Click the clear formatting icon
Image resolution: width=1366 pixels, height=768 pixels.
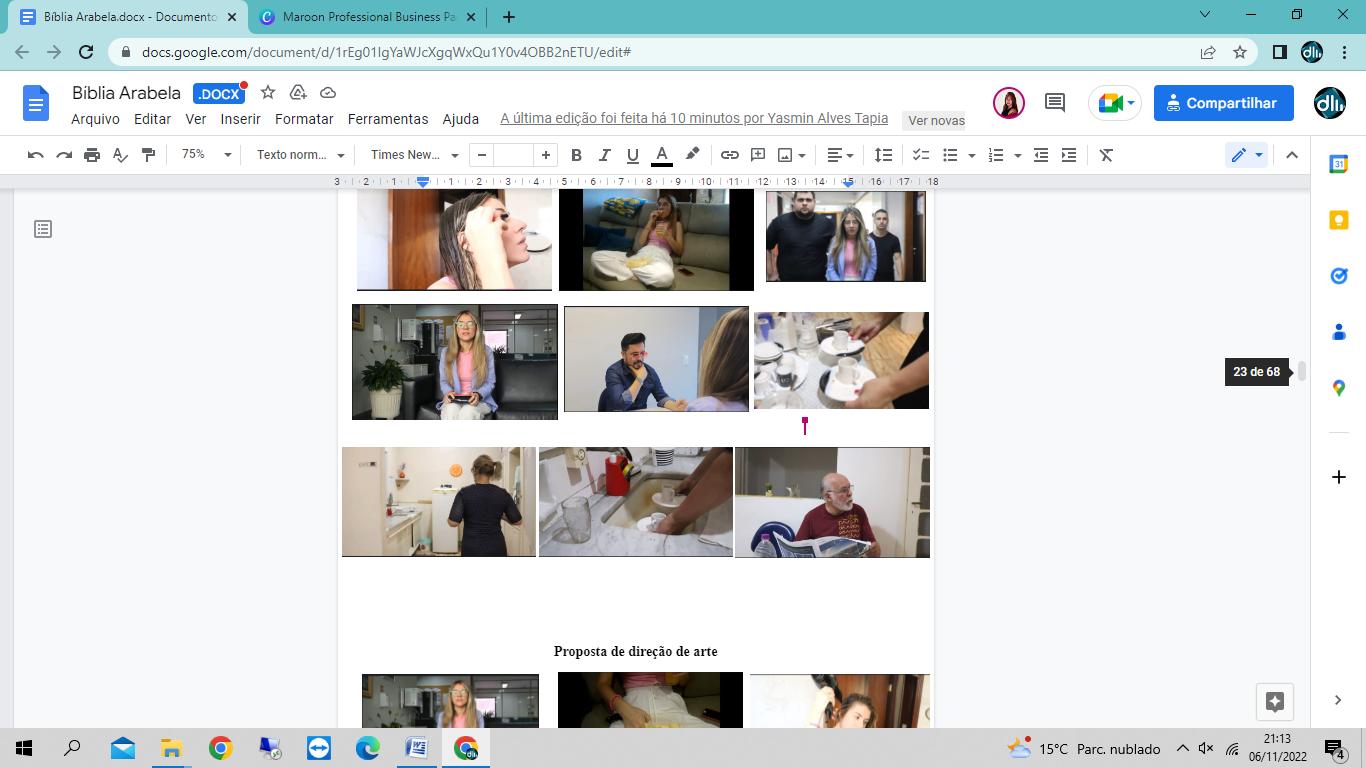1106,155
